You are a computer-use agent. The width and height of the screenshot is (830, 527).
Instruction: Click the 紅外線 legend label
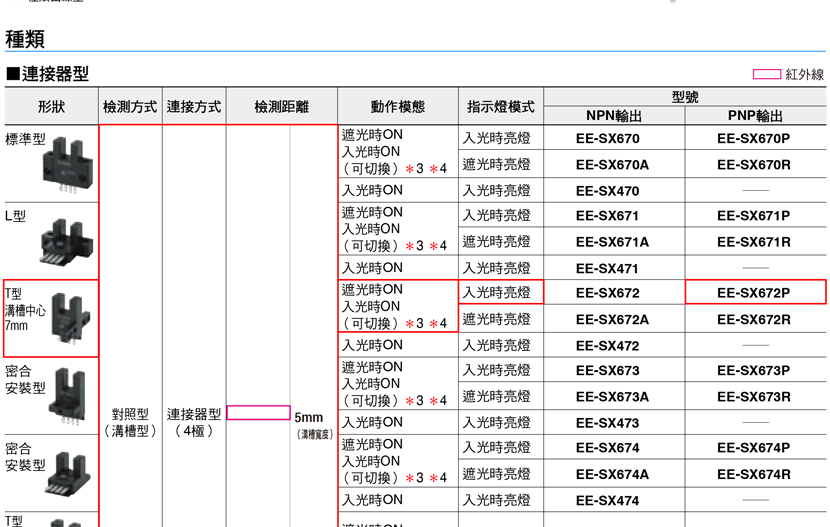coord(805,74)
